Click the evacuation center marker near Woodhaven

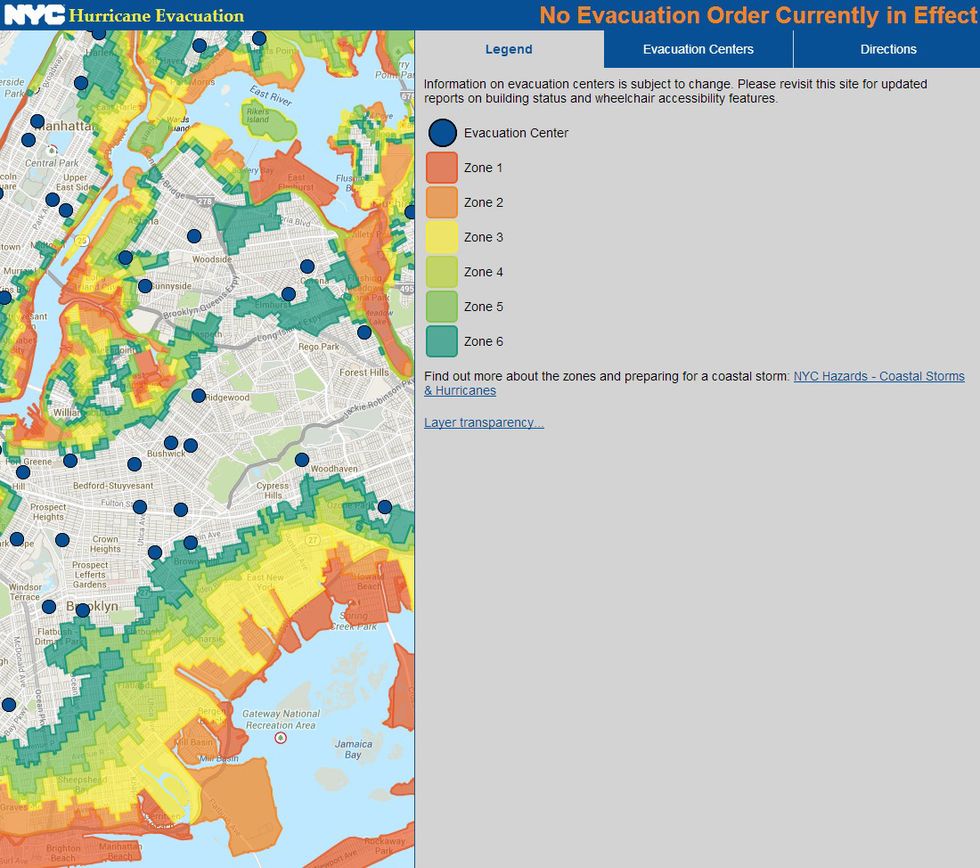tap(302, 460)
